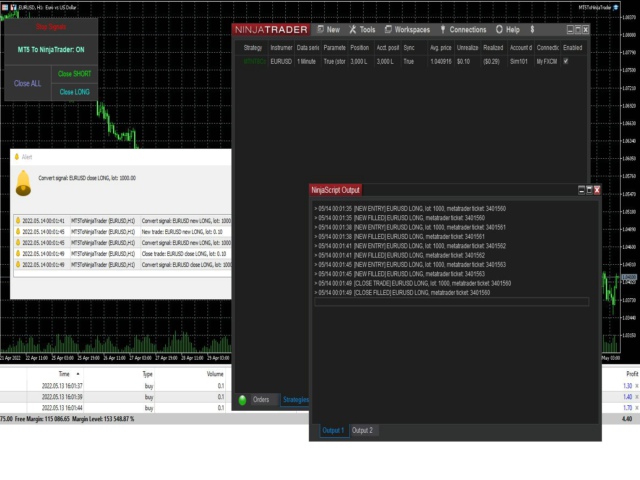Open the Tools menu in NinjaTrader
This screenshot has height=480, width=640.
(x=362, y=29)
